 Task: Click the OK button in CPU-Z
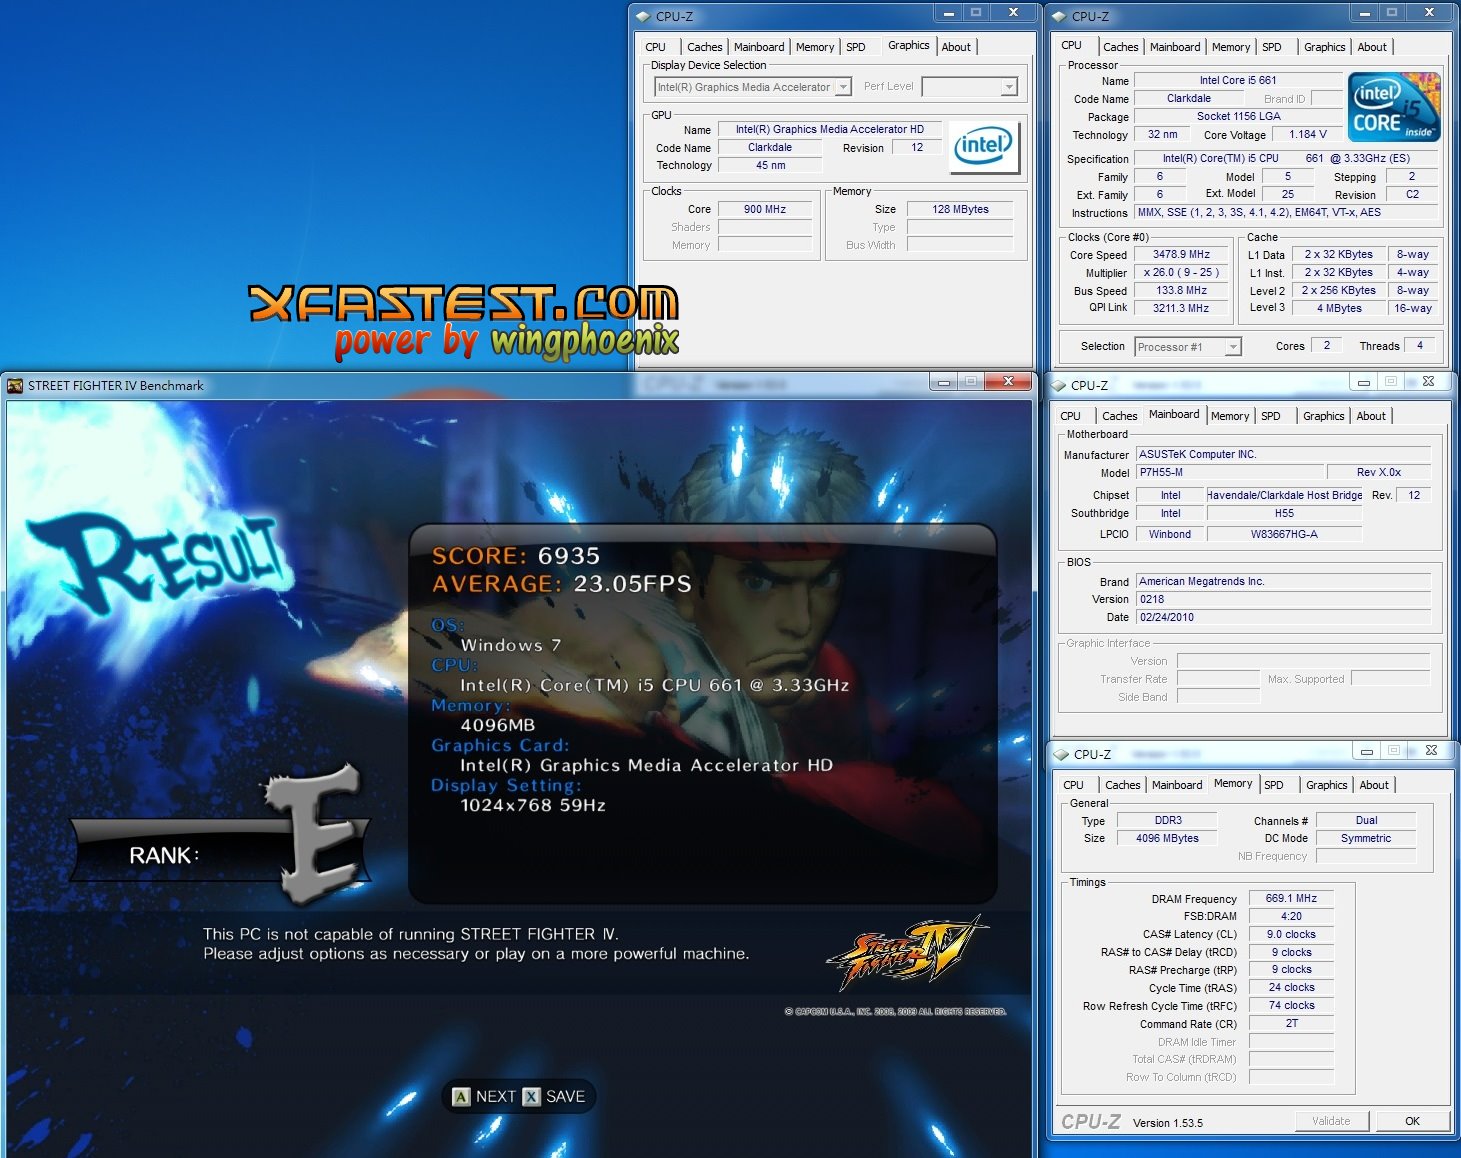tap(1412, 1121)
